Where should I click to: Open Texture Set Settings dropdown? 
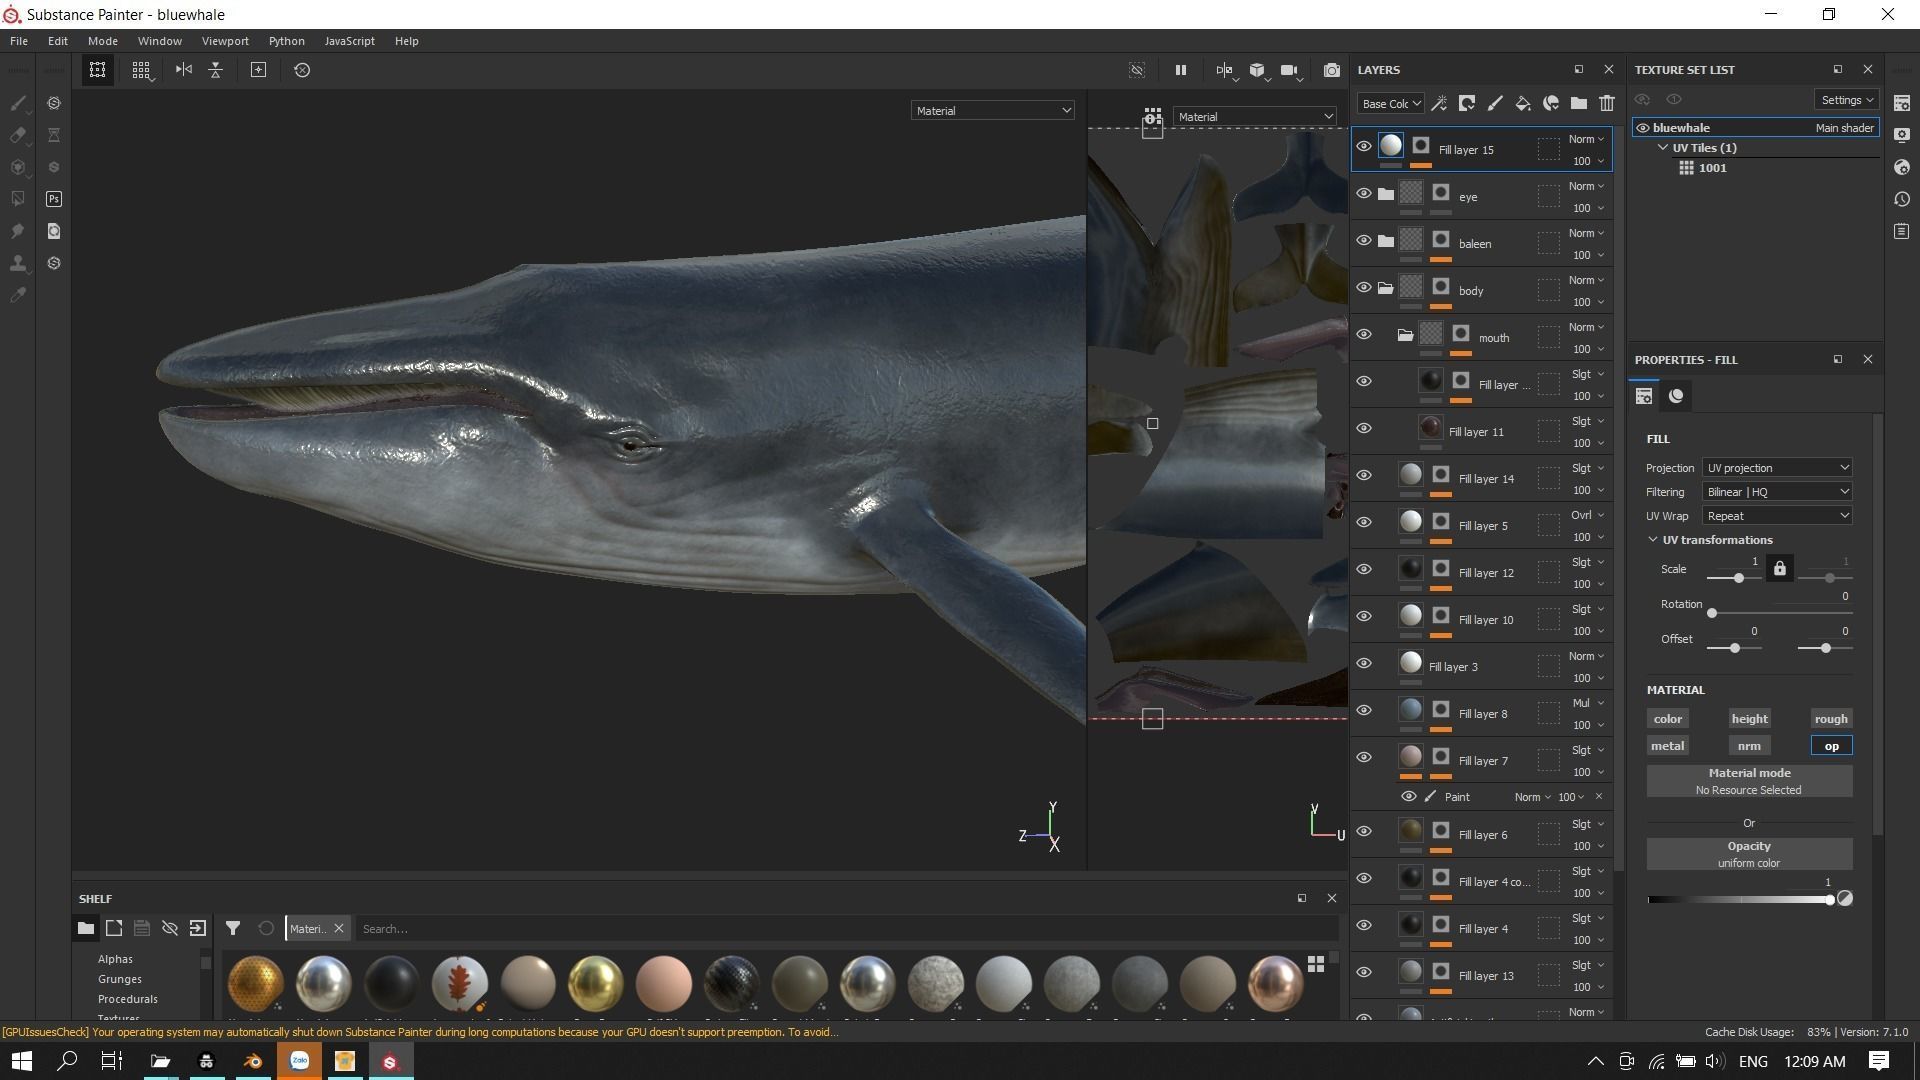[1846, 100]
